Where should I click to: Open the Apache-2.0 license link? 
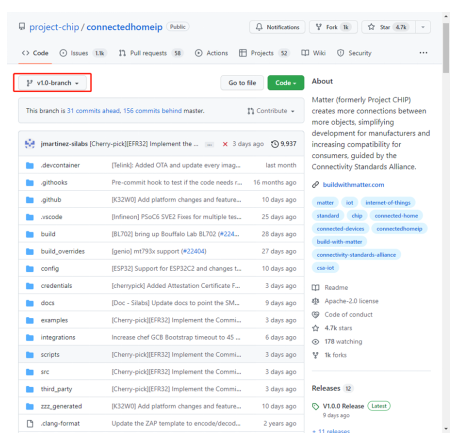351,301
